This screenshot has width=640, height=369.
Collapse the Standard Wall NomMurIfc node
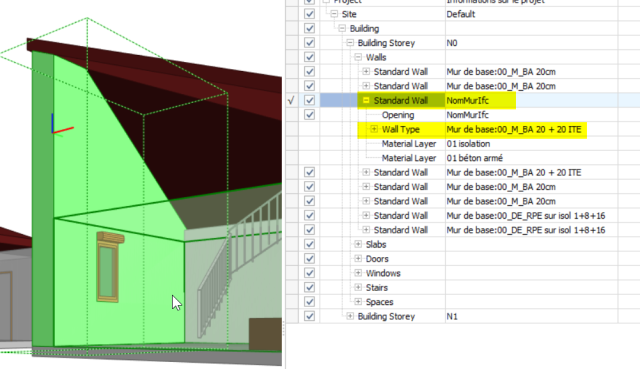point(366,100)
